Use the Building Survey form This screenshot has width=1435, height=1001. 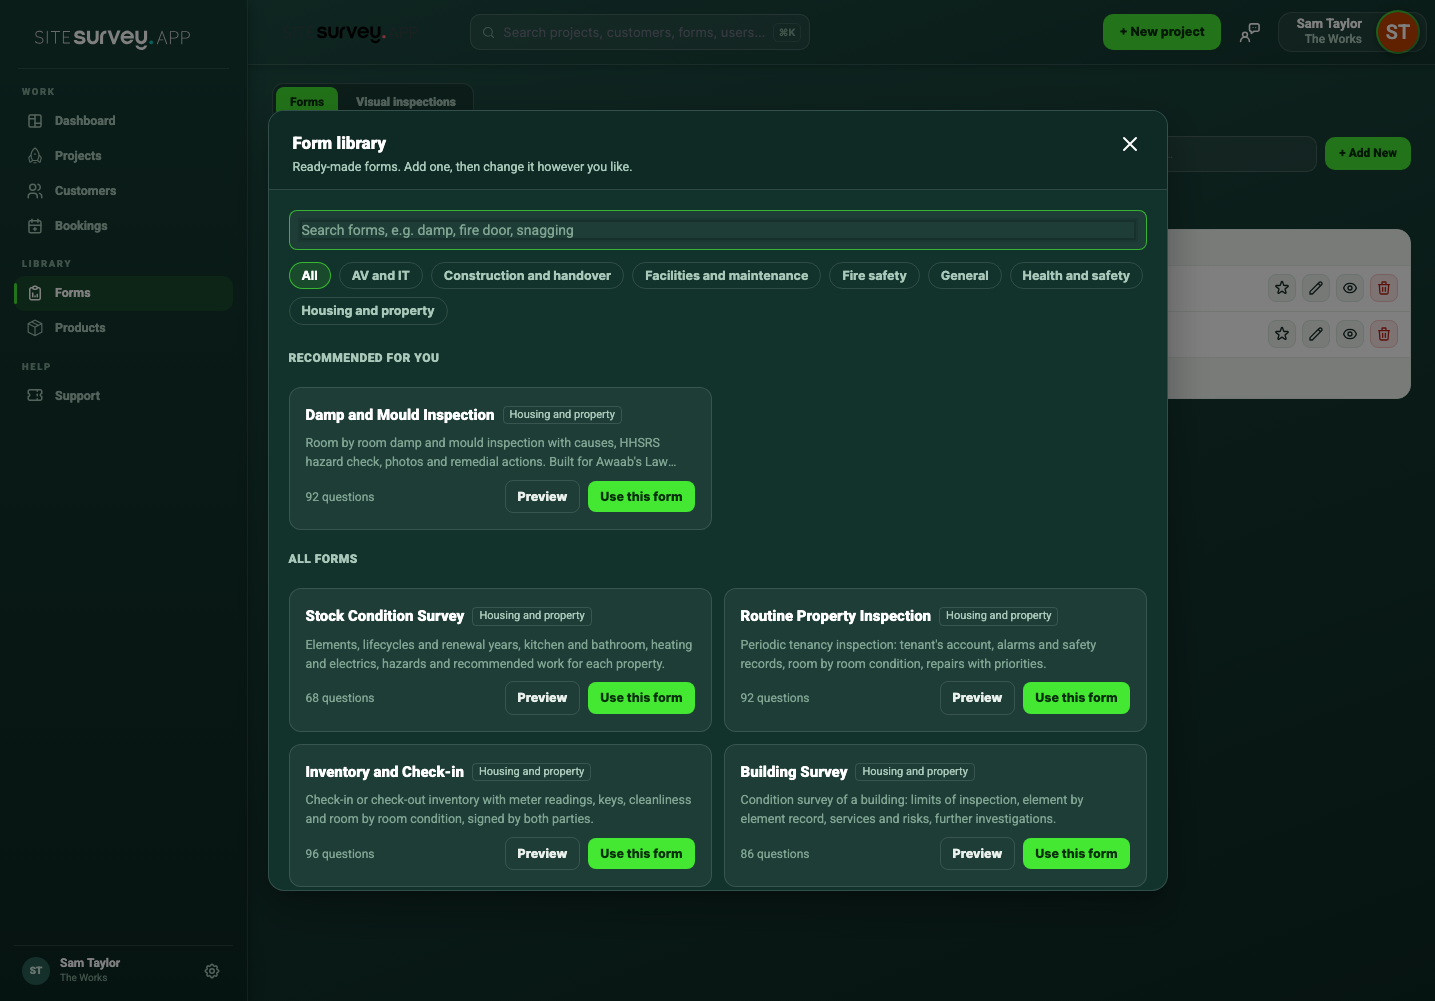1076,854
